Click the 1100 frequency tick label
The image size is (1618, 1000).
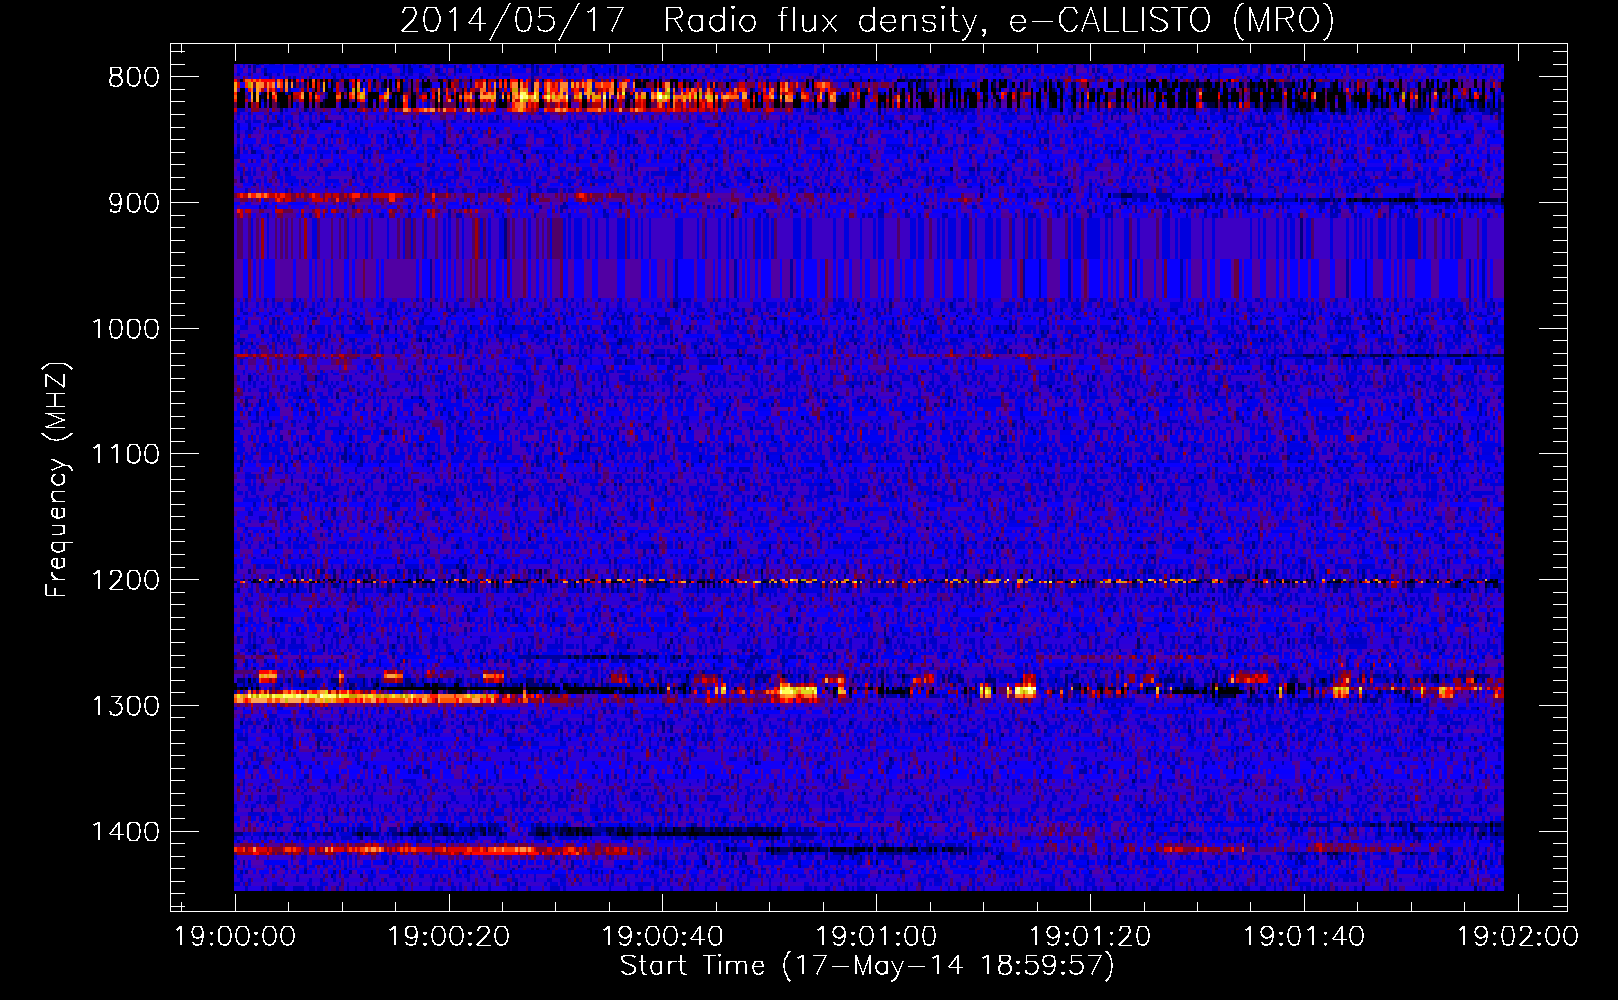tap(125, 455)
